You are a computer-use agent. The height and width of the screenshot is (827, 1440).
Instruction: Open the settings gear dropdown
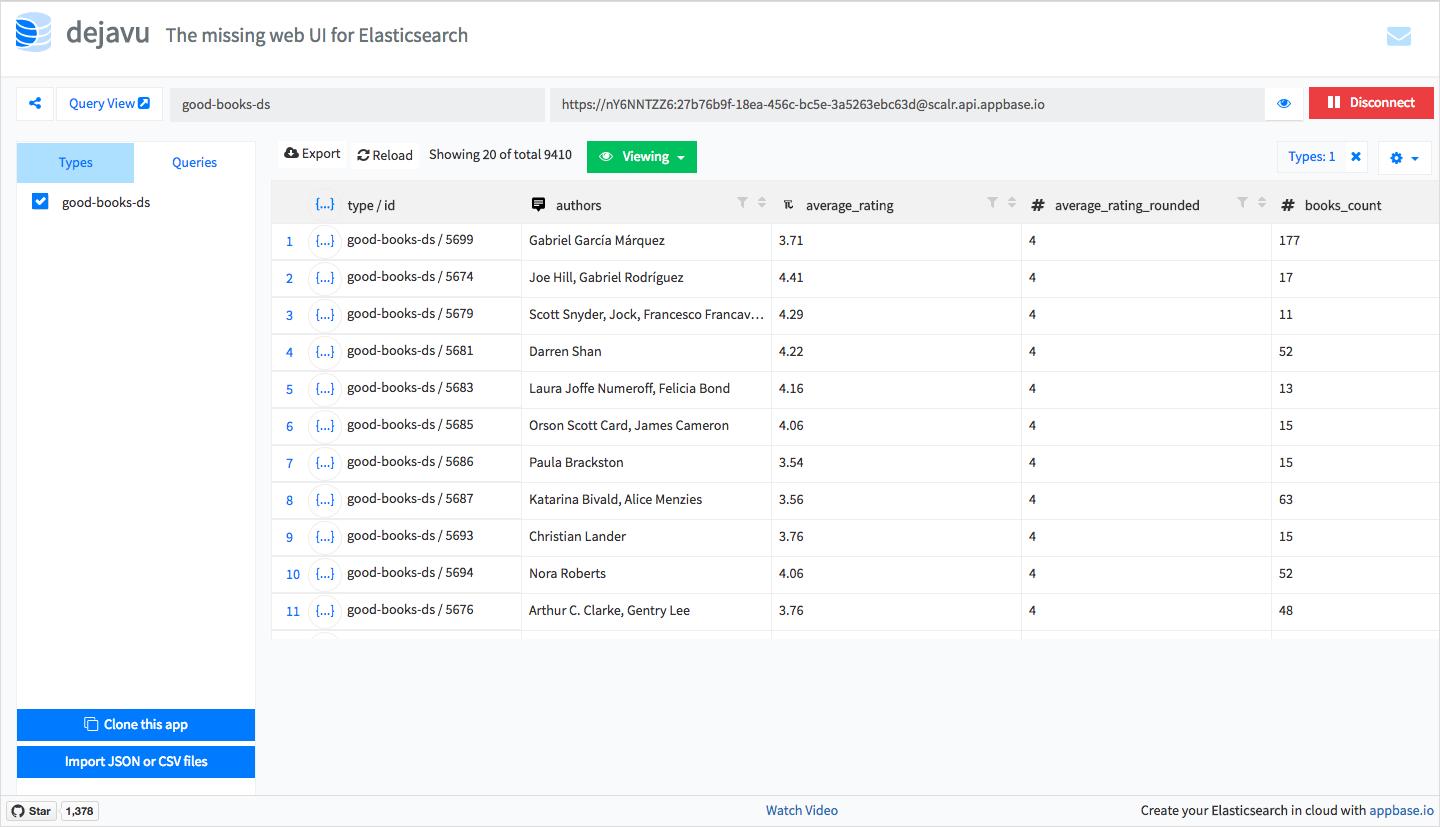tap(1404, 158)
